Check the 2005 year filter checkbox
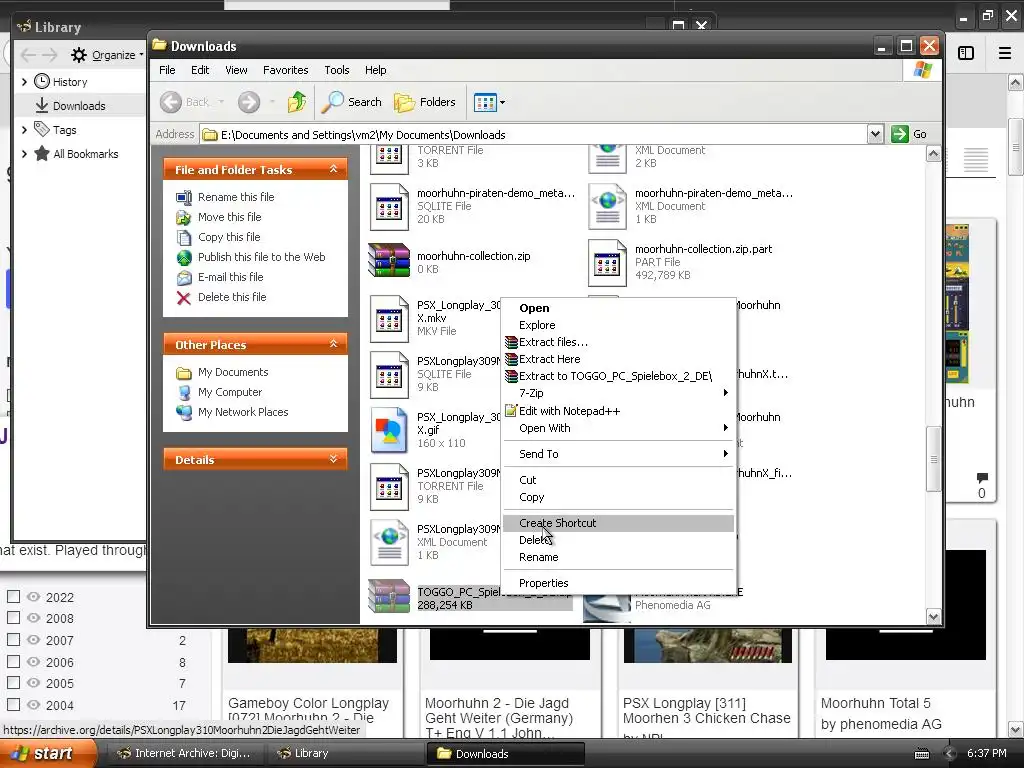The width and height of the screenshot is (1024, 768). [13, 683]
